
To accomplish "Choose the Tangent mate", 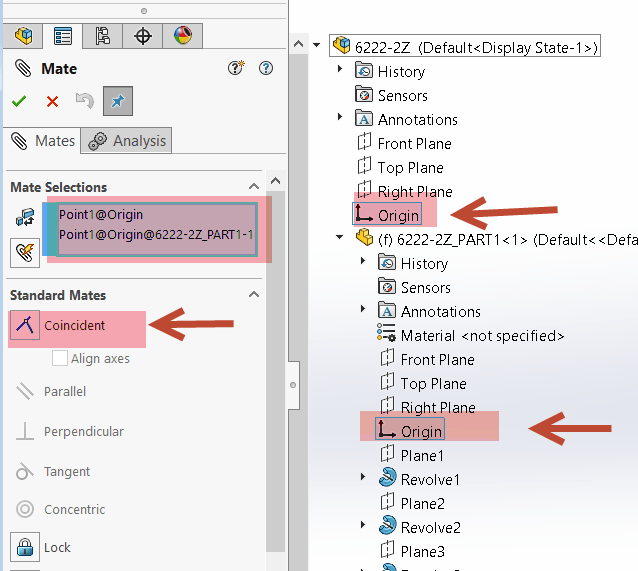I will [x=53, y=471].
